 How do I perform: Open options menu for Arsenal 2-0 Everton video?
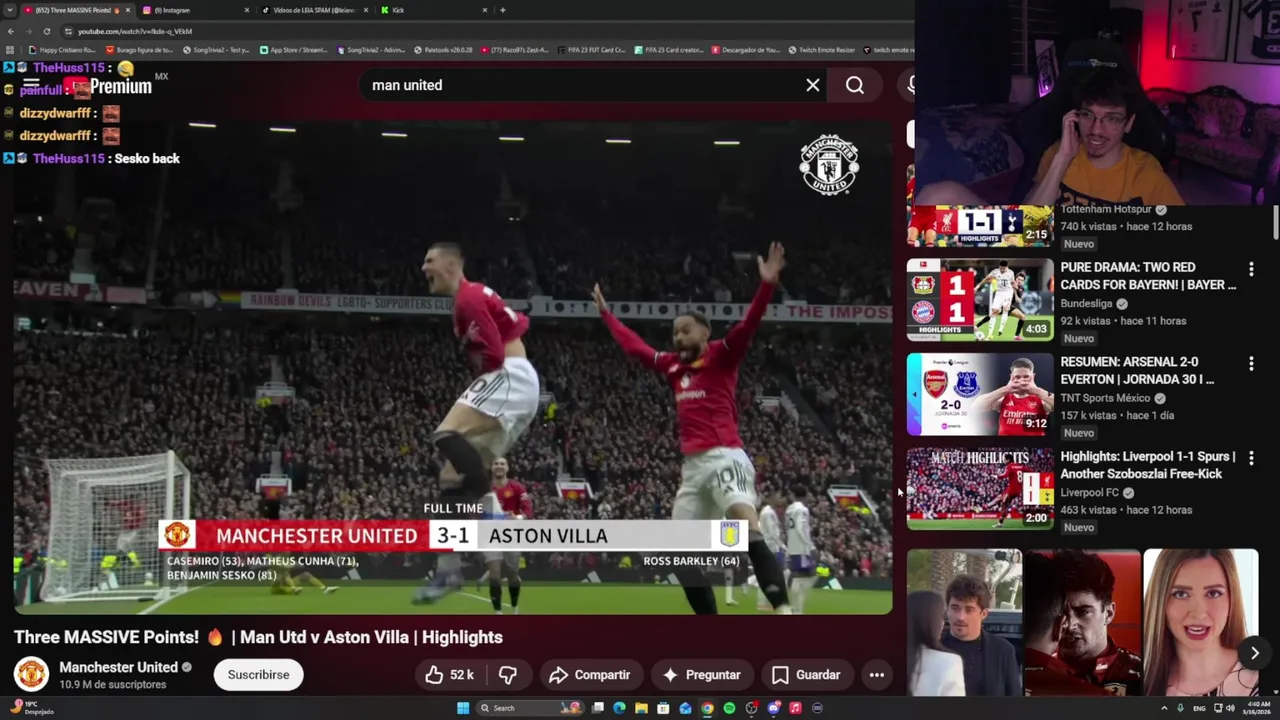pyautogui.click(x=1251, y=364)
